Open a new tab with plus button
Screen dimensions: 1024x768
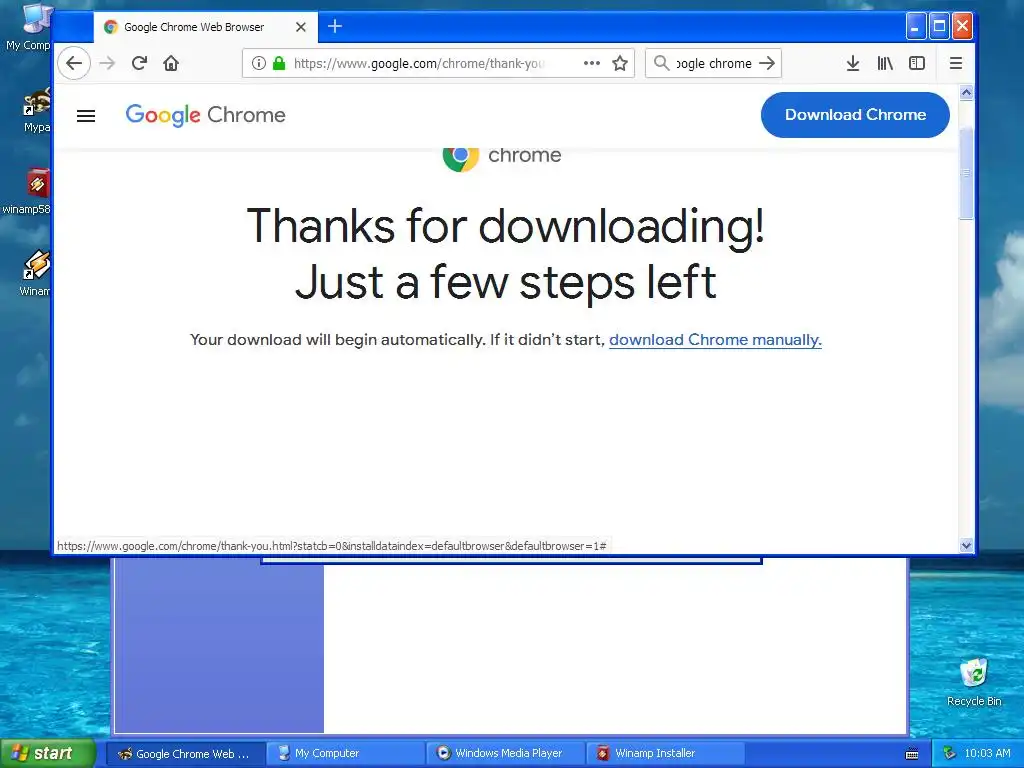click(x=335, y=26)
